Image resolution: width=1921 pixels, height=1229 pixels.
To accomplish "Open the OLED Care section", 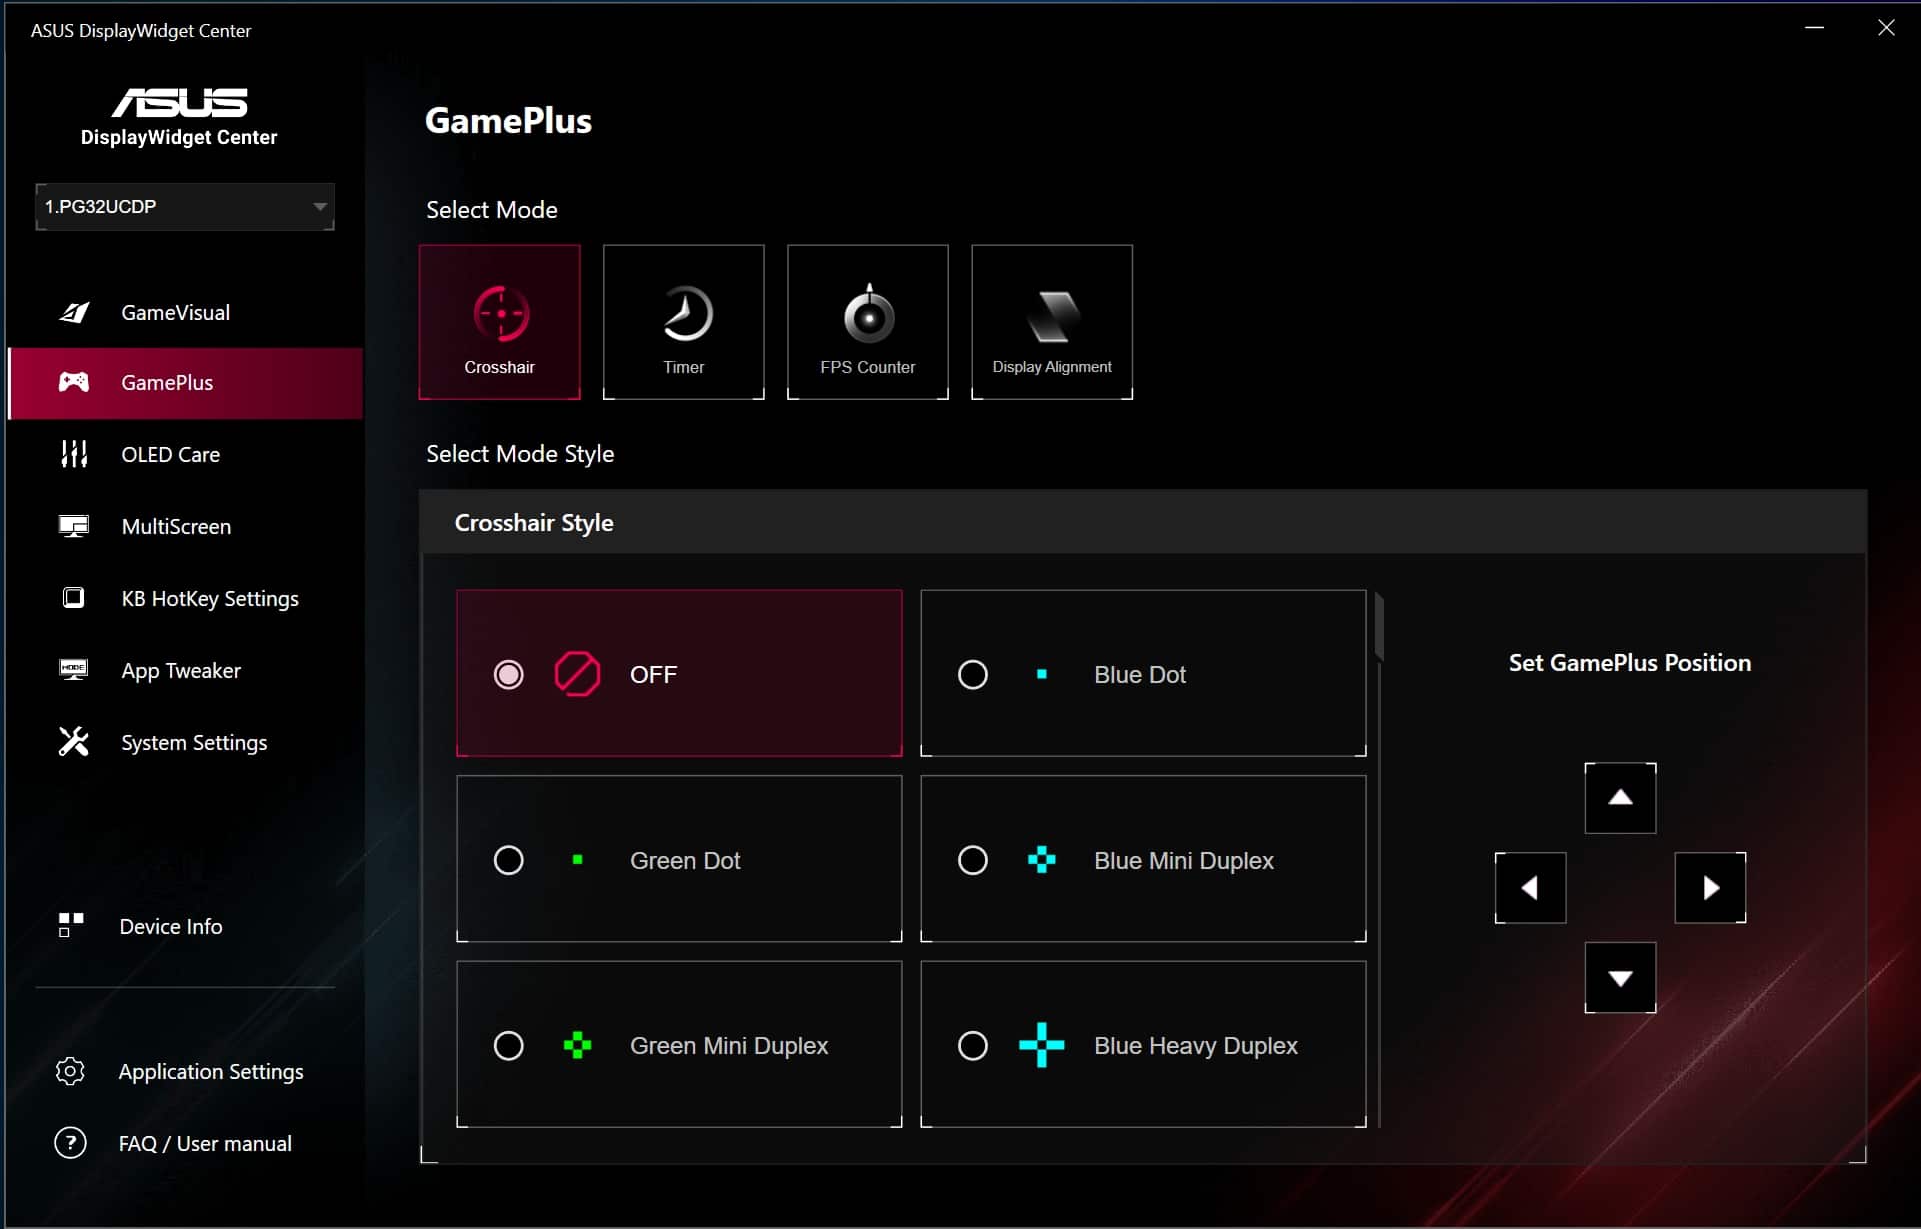I will coord(170,454).
